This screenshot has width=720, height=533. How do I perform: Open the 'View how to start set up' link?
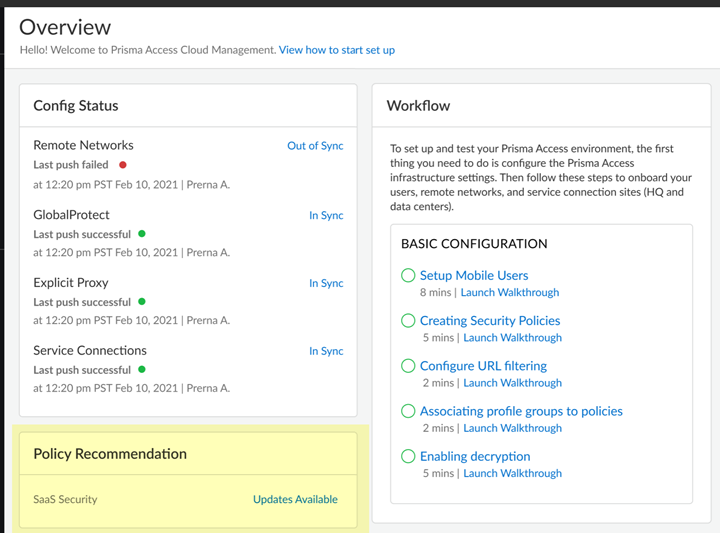(x=337, y=50)
